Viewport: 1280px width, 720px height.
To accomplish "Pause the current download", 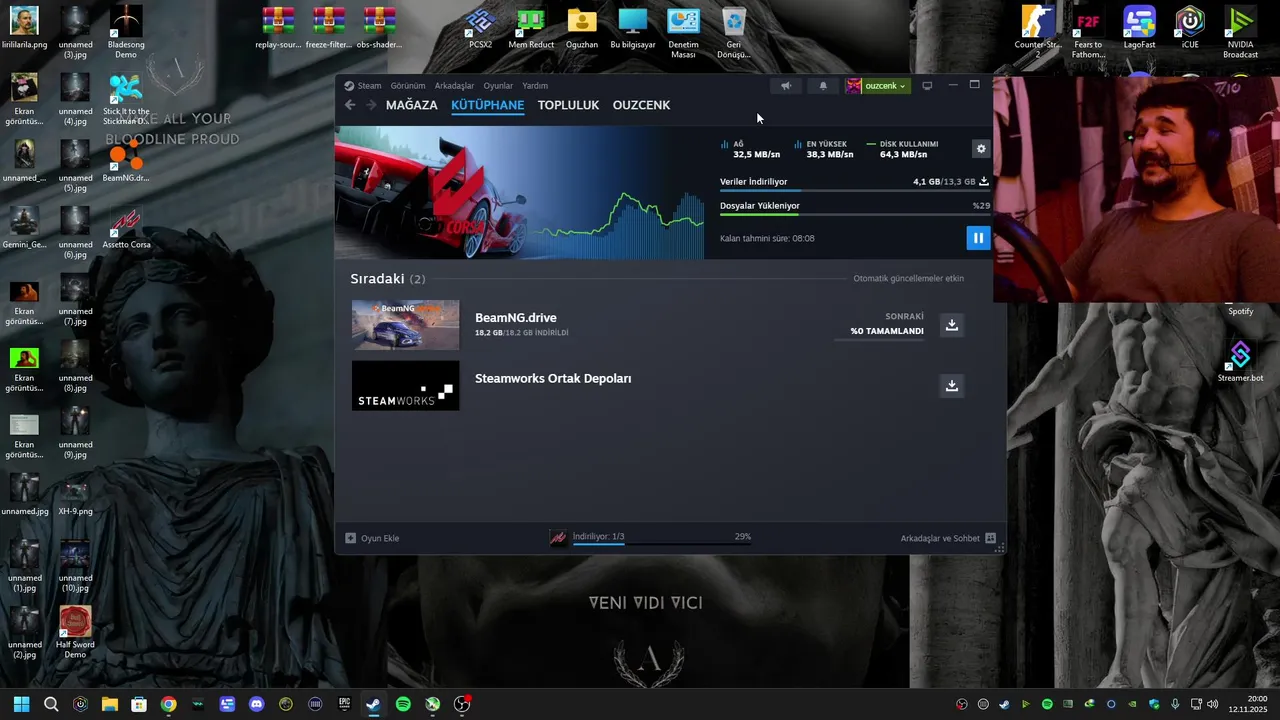I will pyautogui.click(x=978, y=238).
